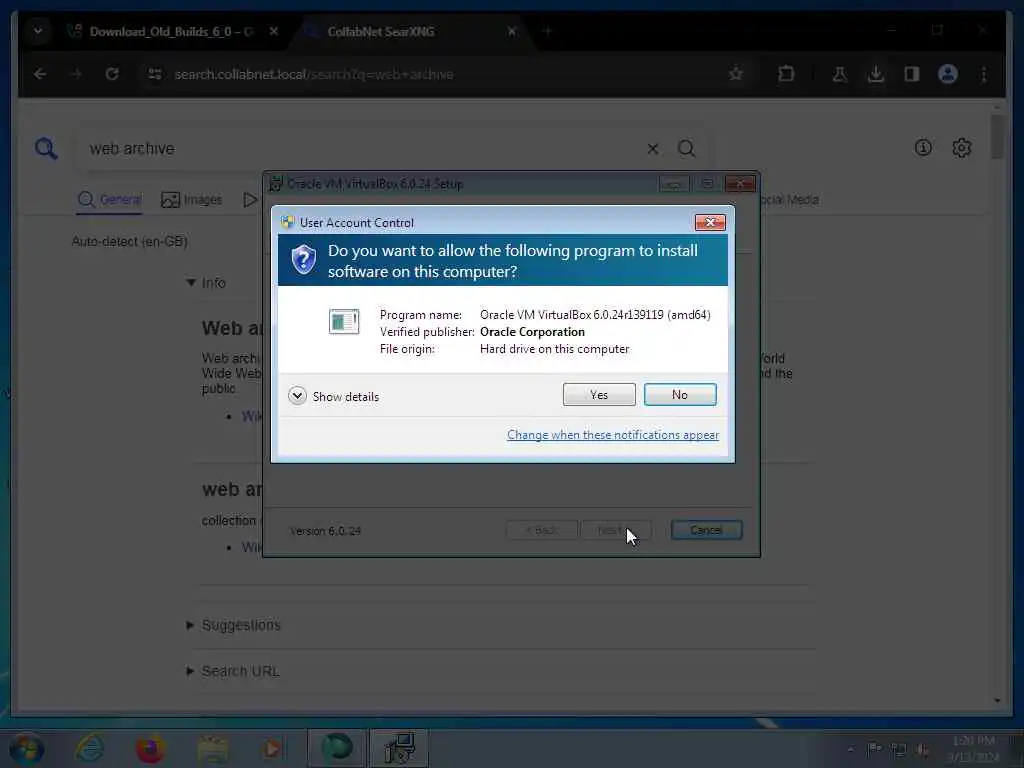Close the Download_Old_Builds_6_0 tab

(x=274, y=31)
